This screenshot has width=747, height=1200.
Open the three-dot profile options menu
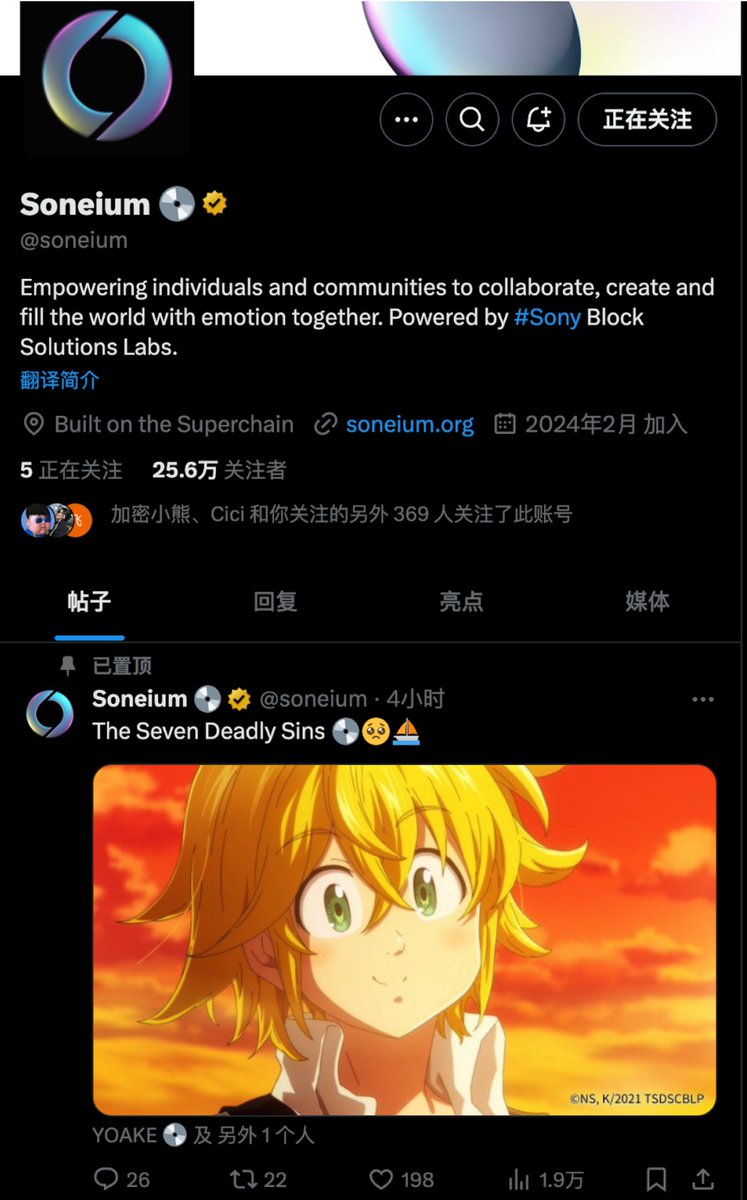406,120
